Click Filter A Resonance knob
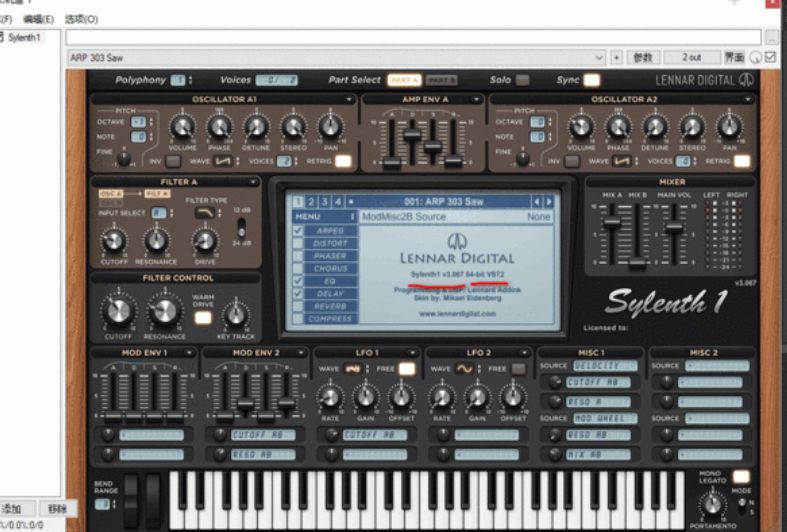The height and width of the screenshot is (532, 787). 156,241
